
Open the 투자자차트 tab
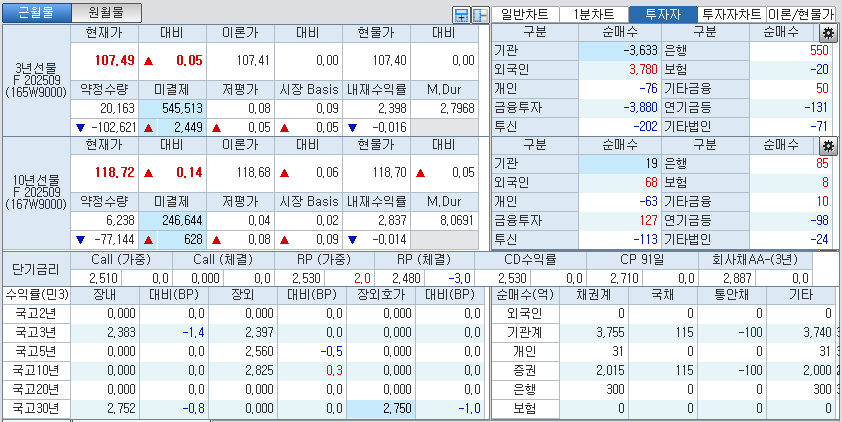point(732,14)
